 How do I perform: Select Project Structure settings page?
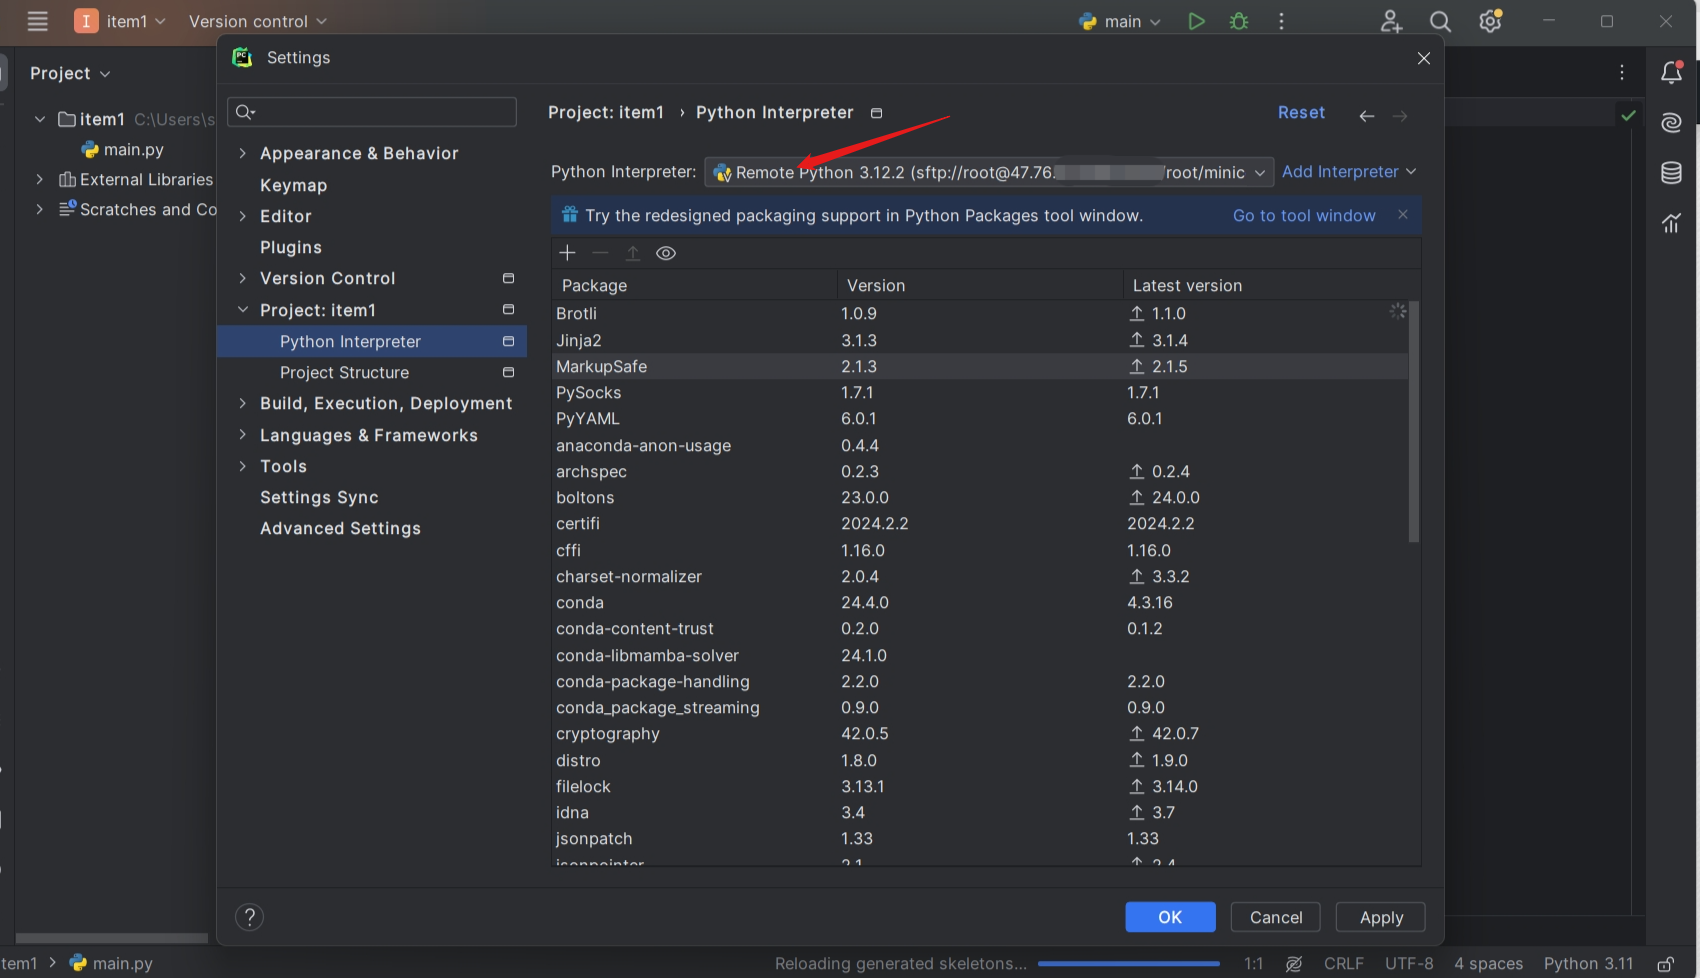(x=344, y=372)
